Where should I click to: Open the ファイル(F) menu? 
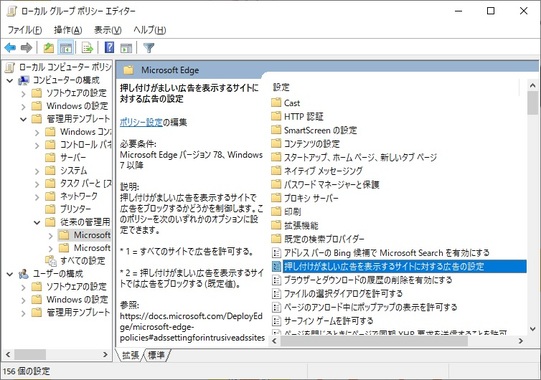pyautogui.click(x=25, y=30)
